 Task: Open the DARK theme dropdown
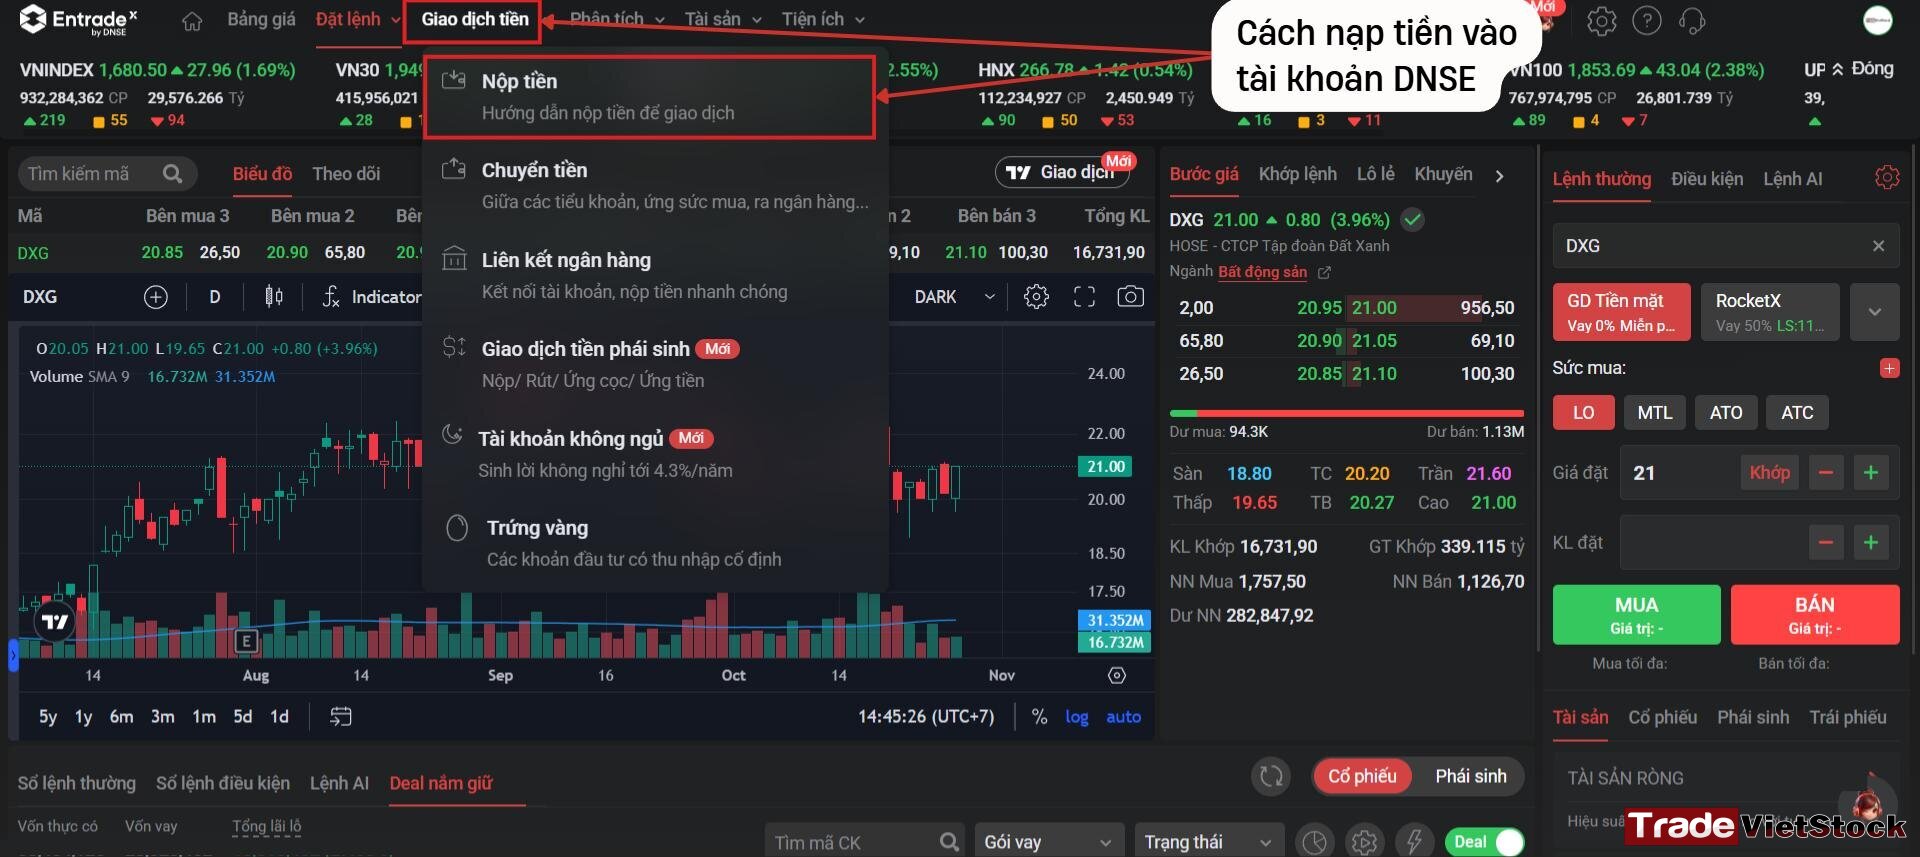tap(954, 297)
